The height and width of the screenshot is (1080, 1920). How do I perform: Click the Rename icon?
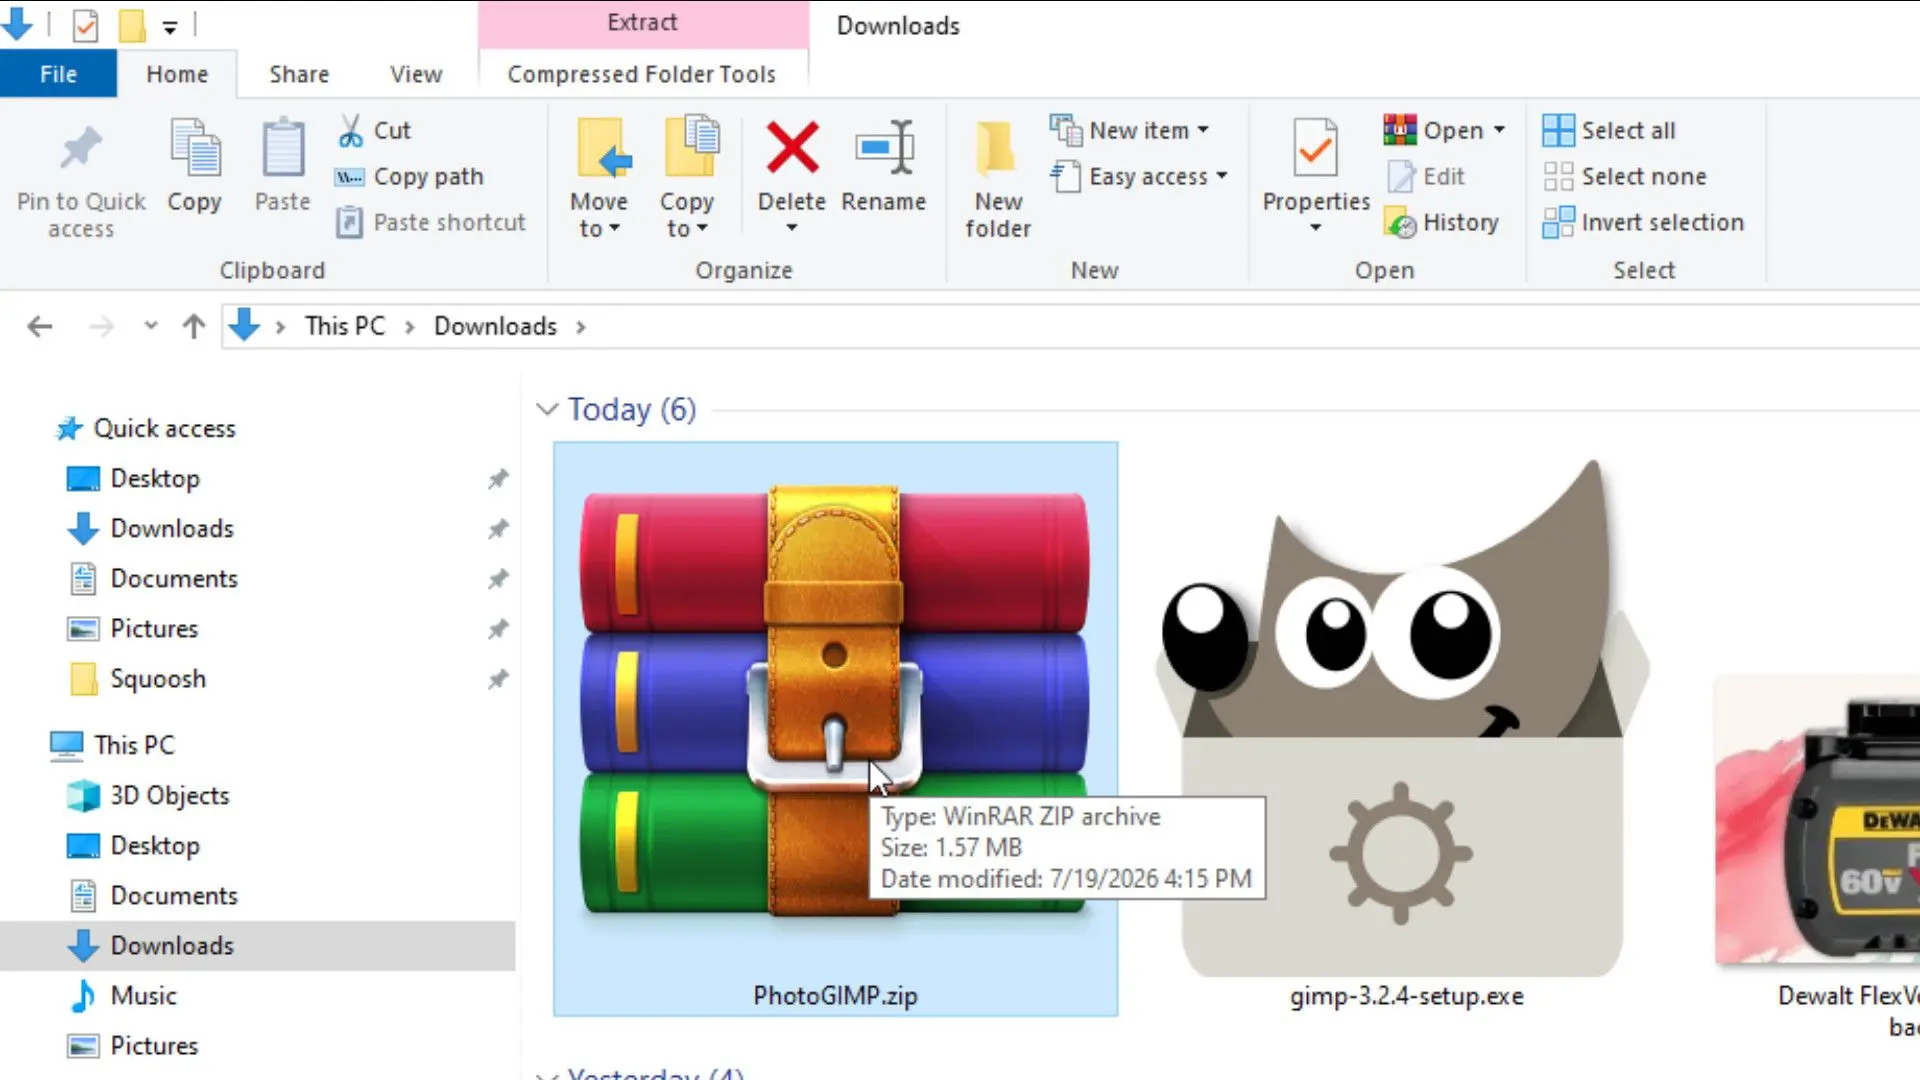(x=884, y=148)
